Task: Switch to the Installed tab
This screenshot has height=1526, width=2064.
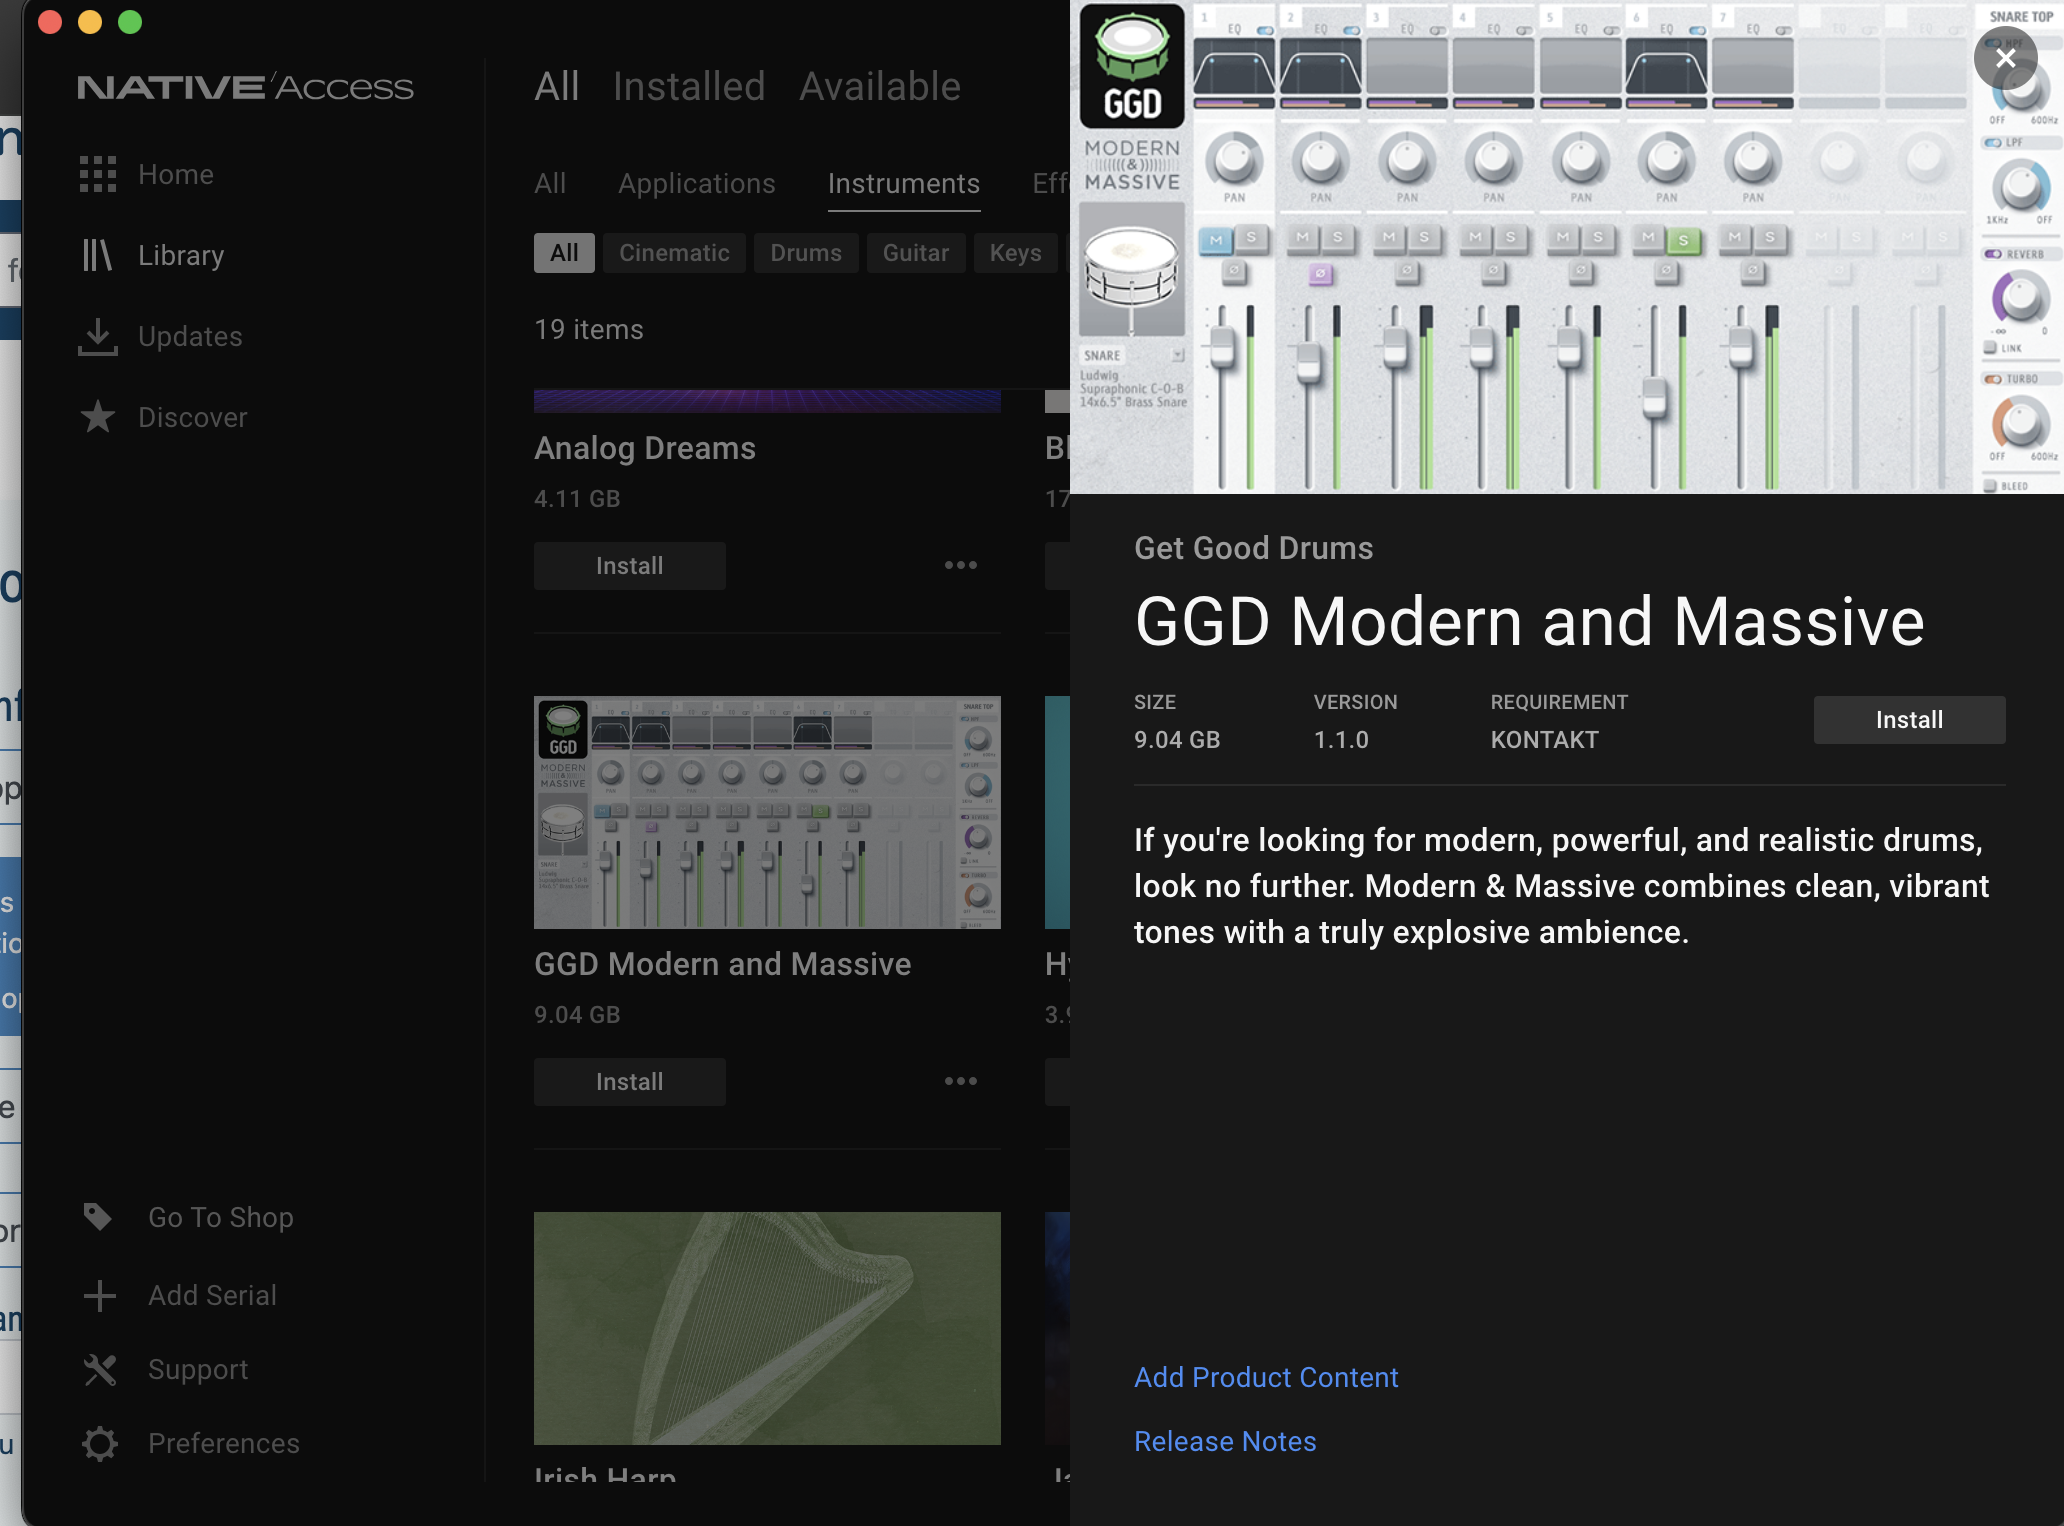Action: tap(688, 87)
